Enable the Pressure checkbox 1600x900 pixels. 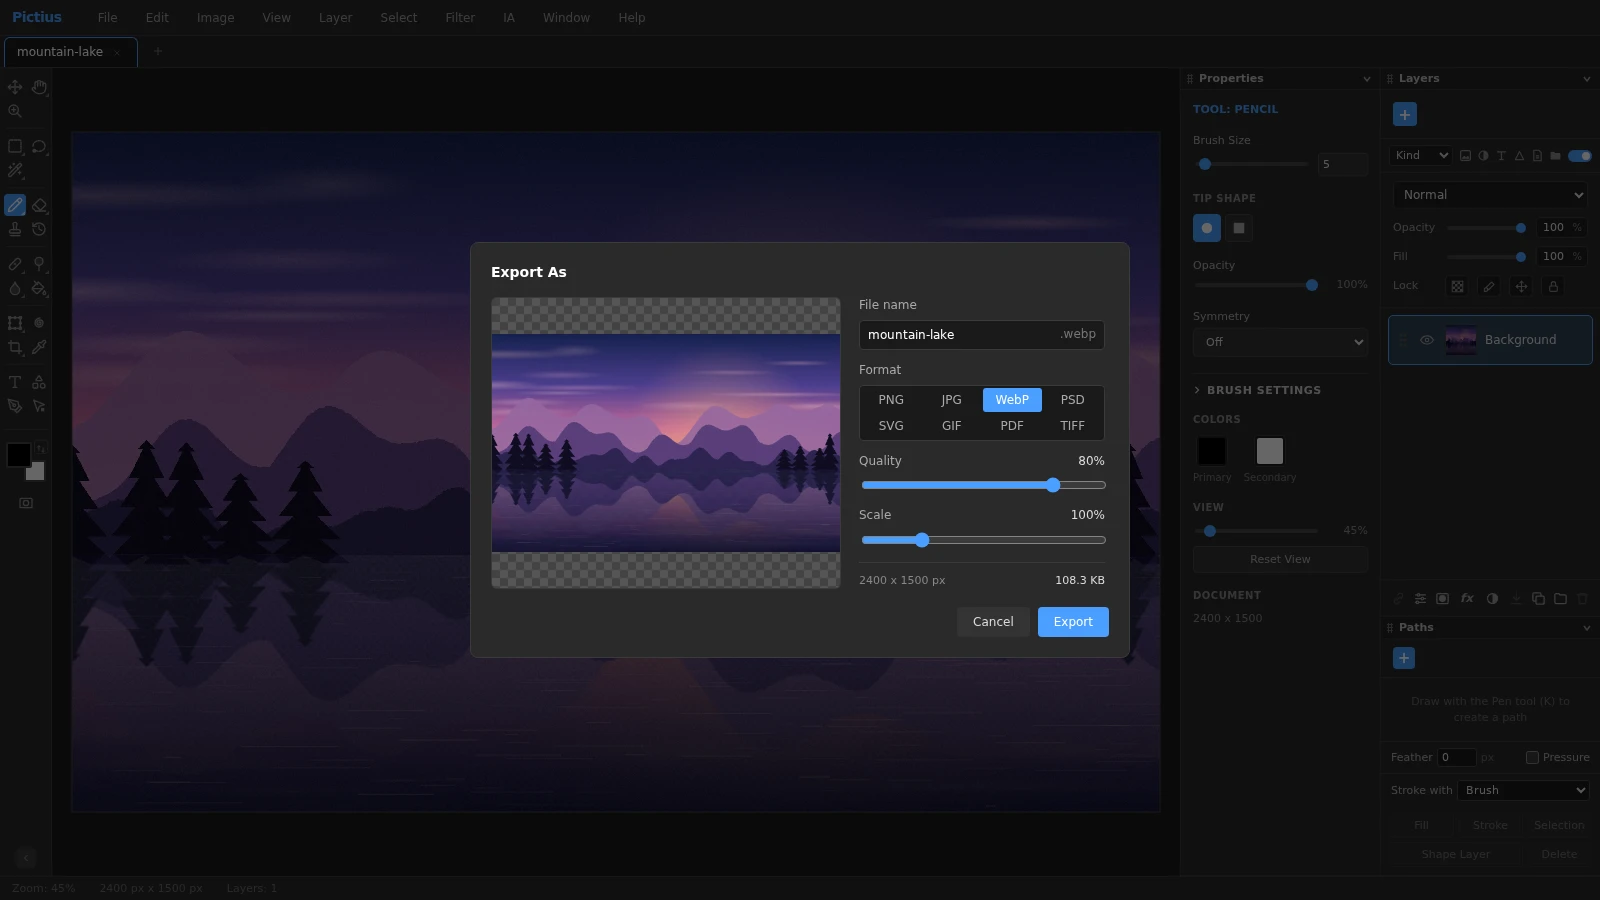(1532, 757)
